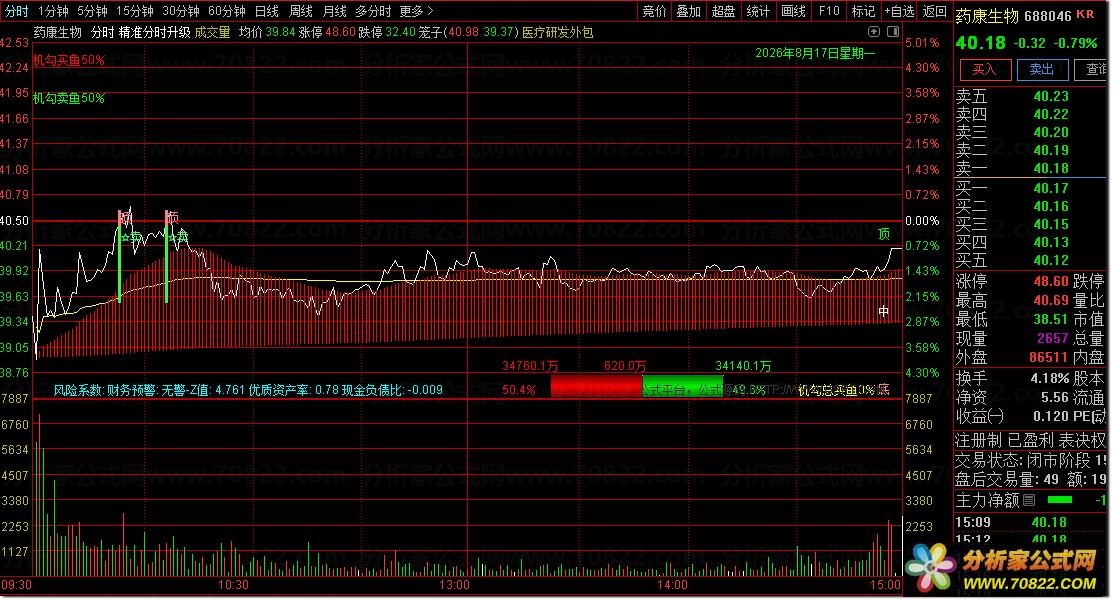Click the KR marker beside stock code
This screenshot has width=1113, height=600.
click(x=1085, y=14)
